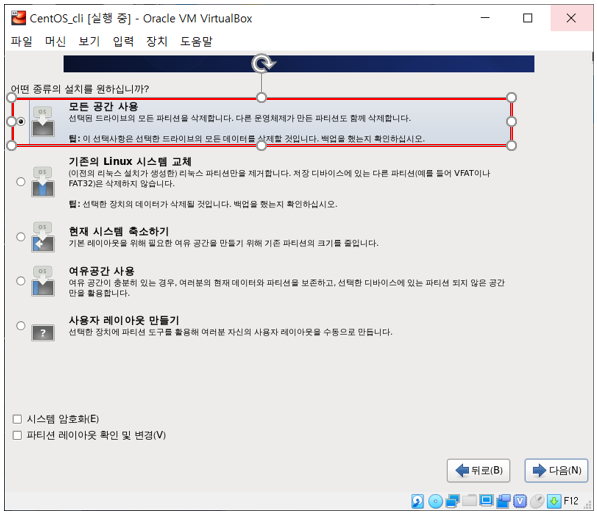Select the 여유공간 사용 radio button
597x514 pixels.
click(21, 281)
